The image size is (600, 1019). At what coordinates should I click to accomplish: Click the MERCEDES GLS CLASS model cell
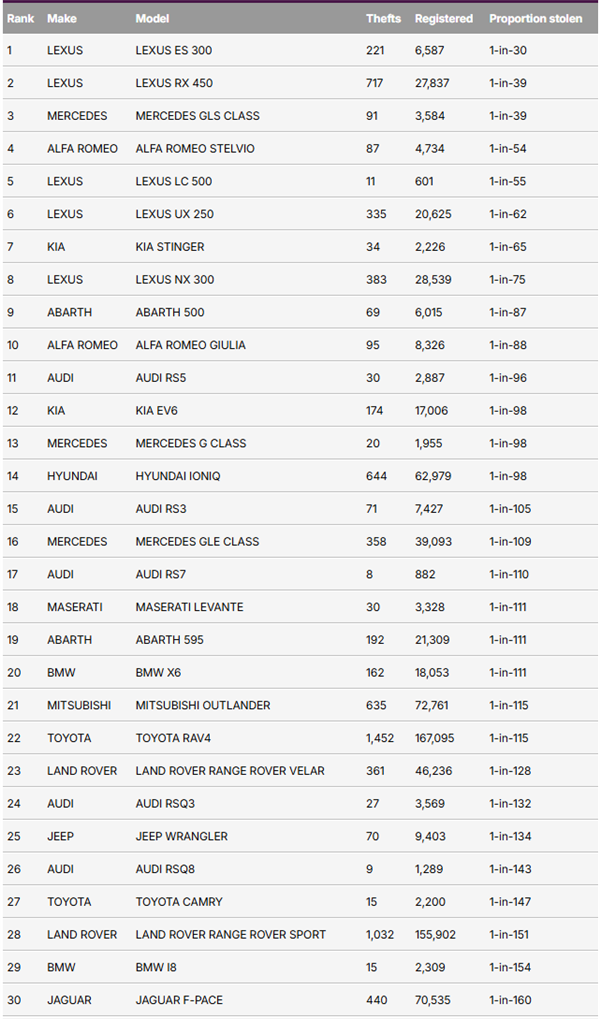(190, 116)
